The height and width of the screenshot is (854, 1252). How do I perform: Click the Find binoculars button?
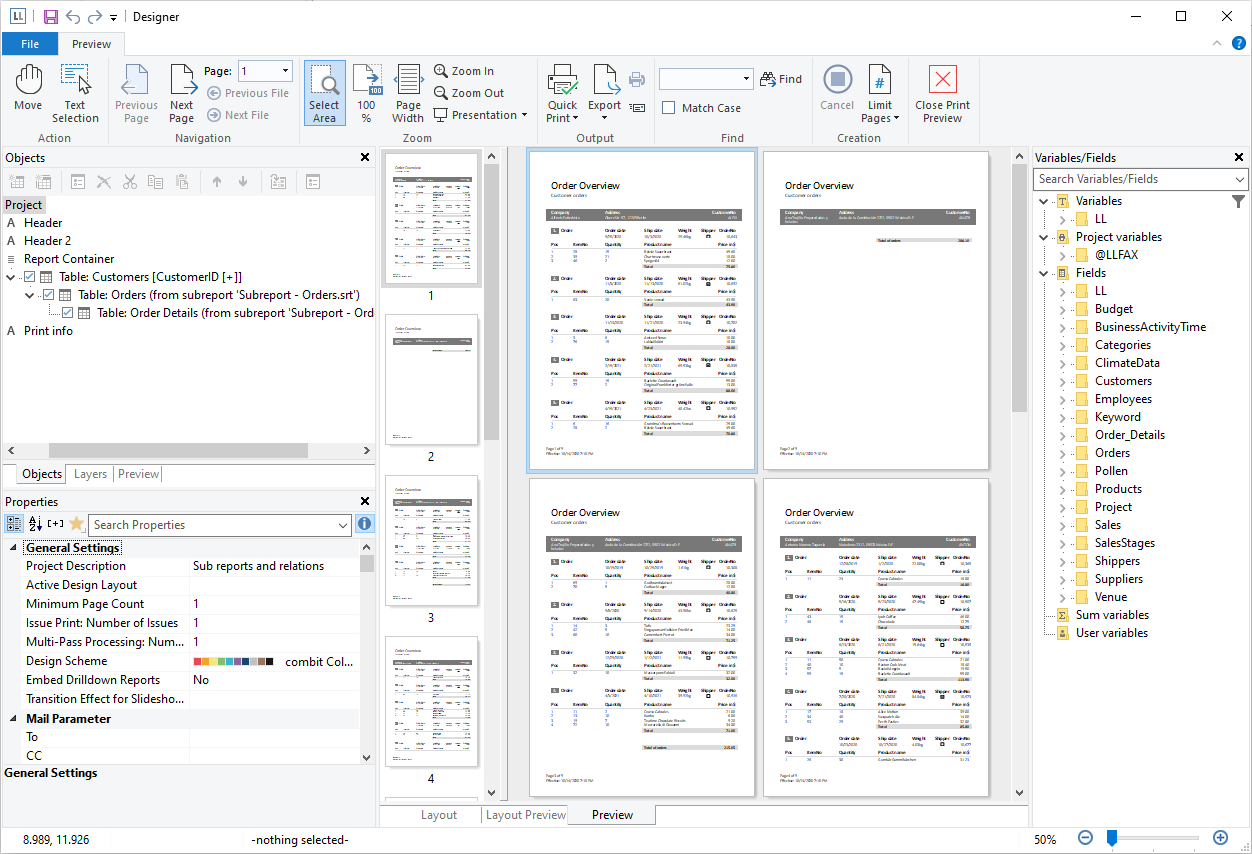pyautogui.click(x=781, y=79)
